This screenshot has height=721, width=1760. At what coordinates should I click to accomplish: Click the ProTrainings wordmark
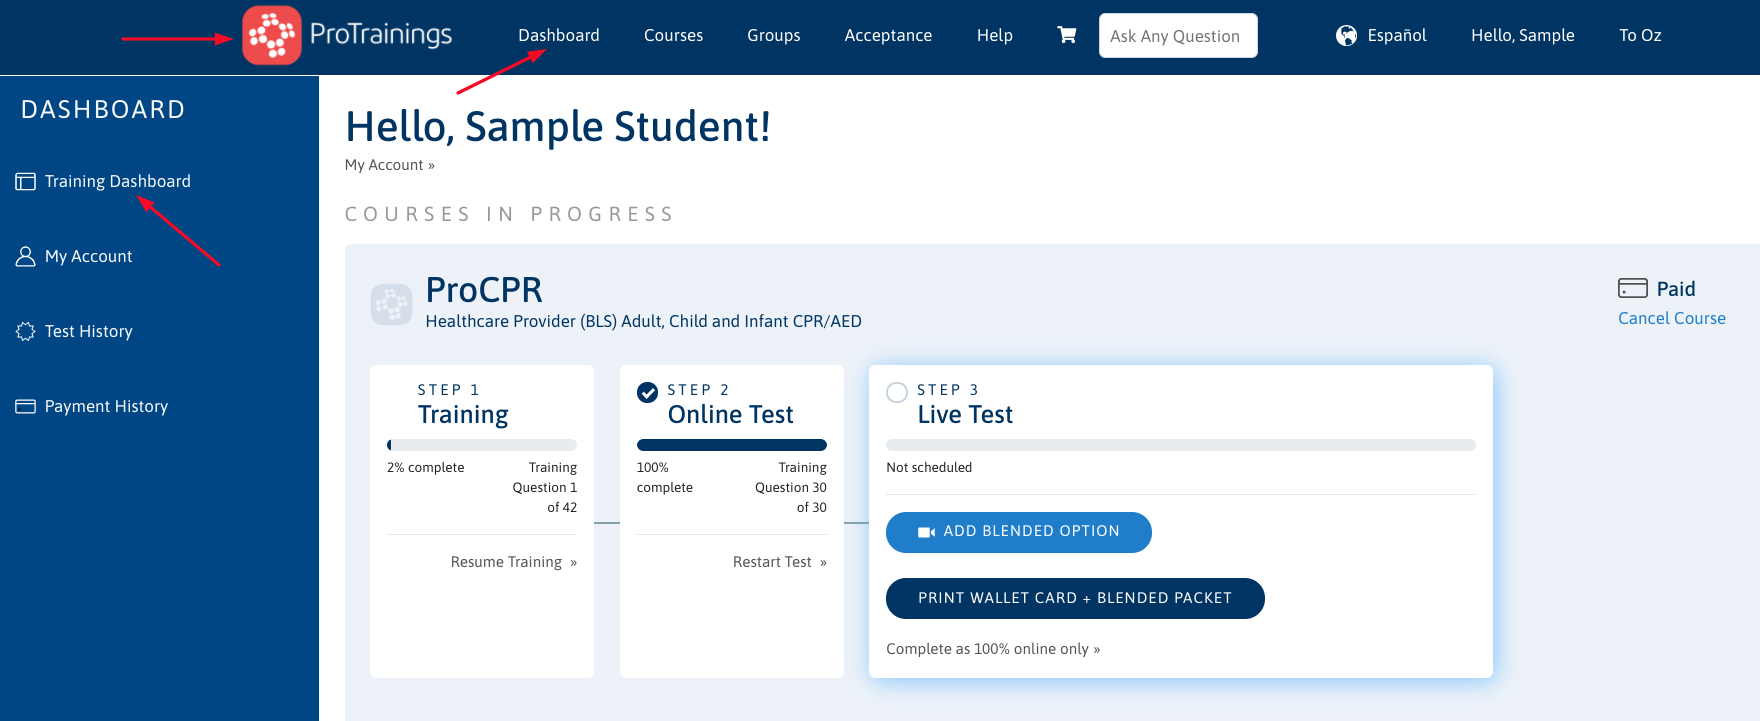pyautogui.click(x=381, y=35)
